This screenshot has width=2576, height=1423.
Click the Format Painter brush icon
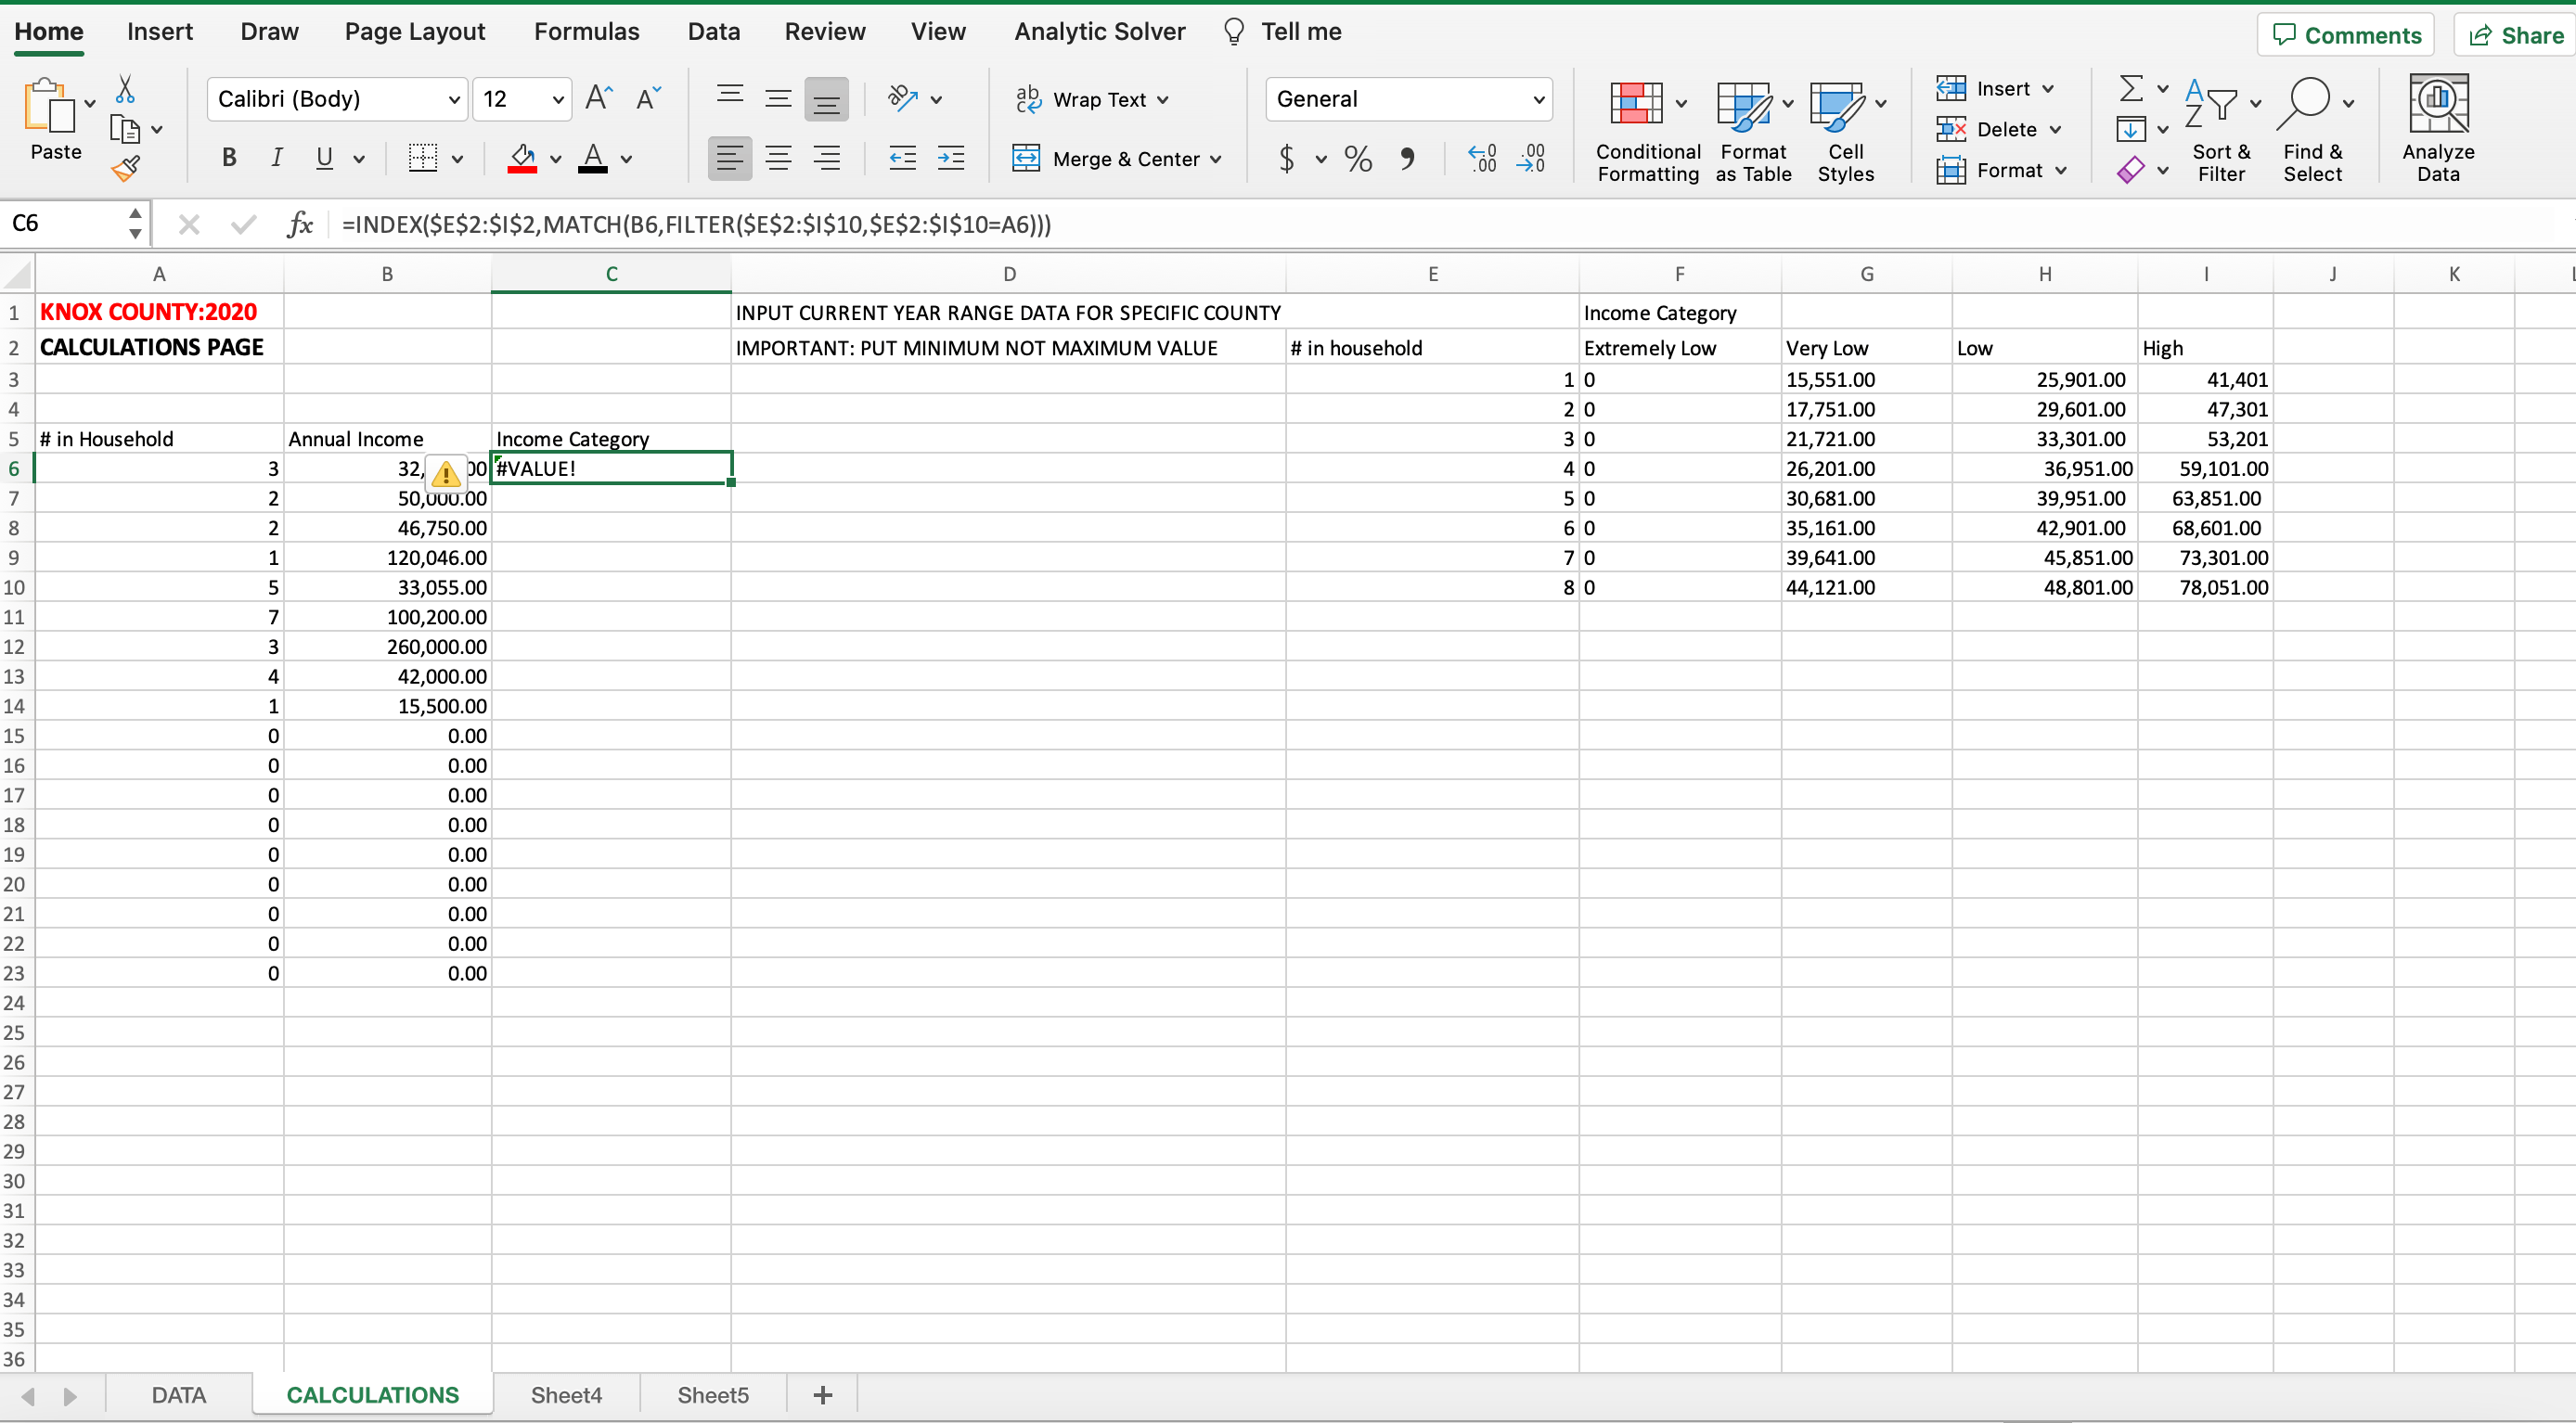126,169
